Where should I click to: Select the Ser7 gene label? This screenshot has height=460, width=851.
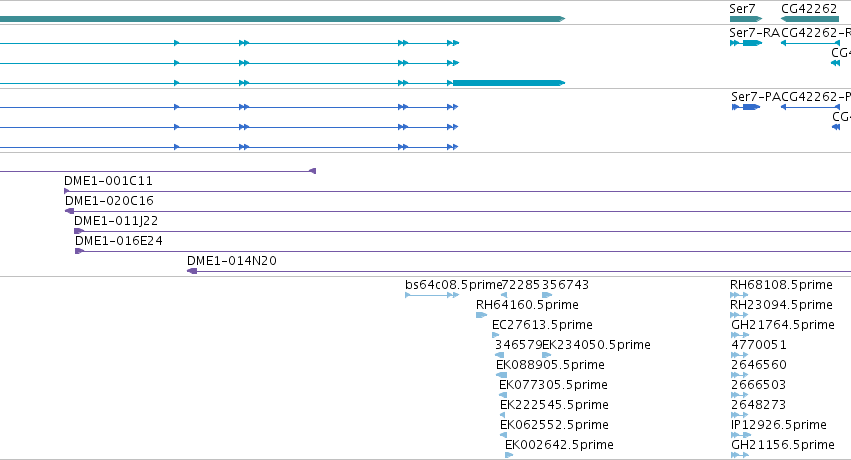pos(742,9)
